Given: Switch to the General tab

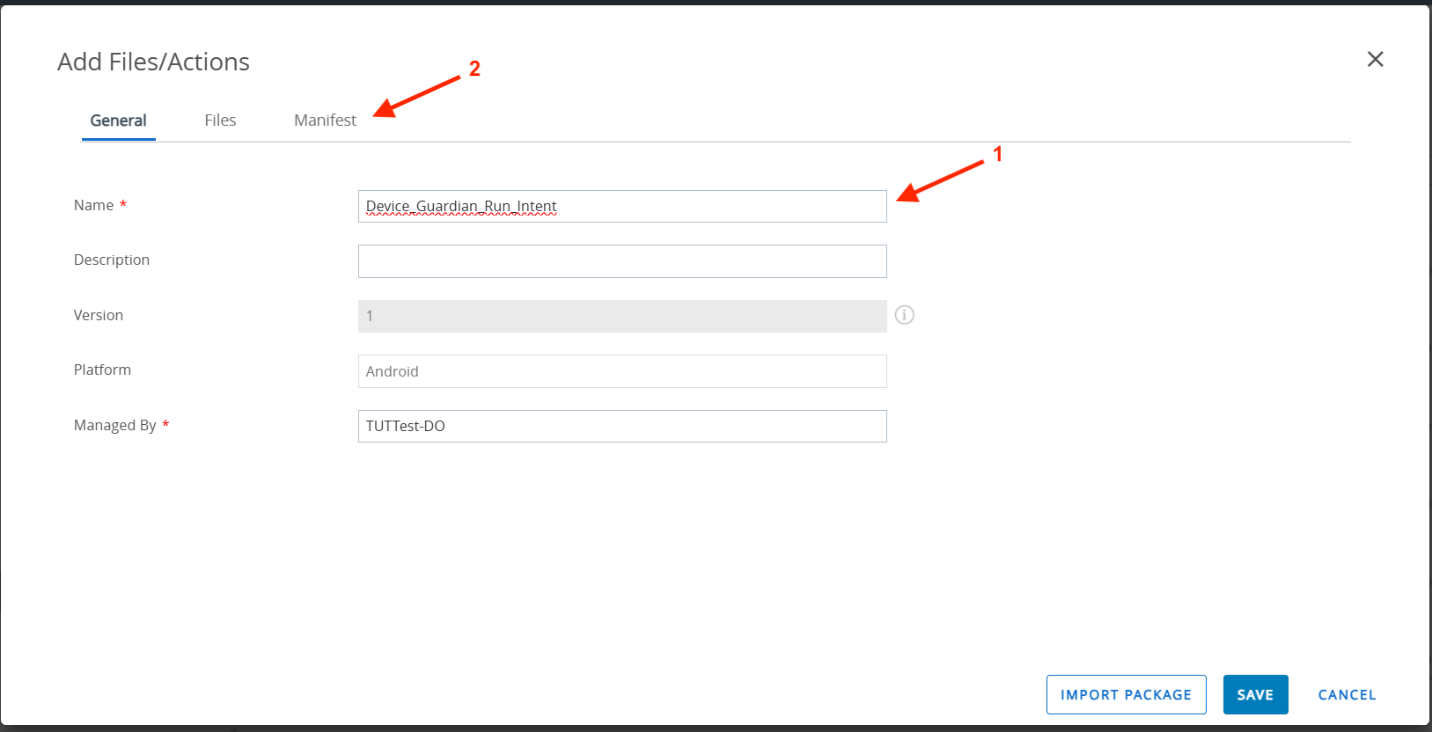Looking at the screenshot, I should click(x=118, y=121).
